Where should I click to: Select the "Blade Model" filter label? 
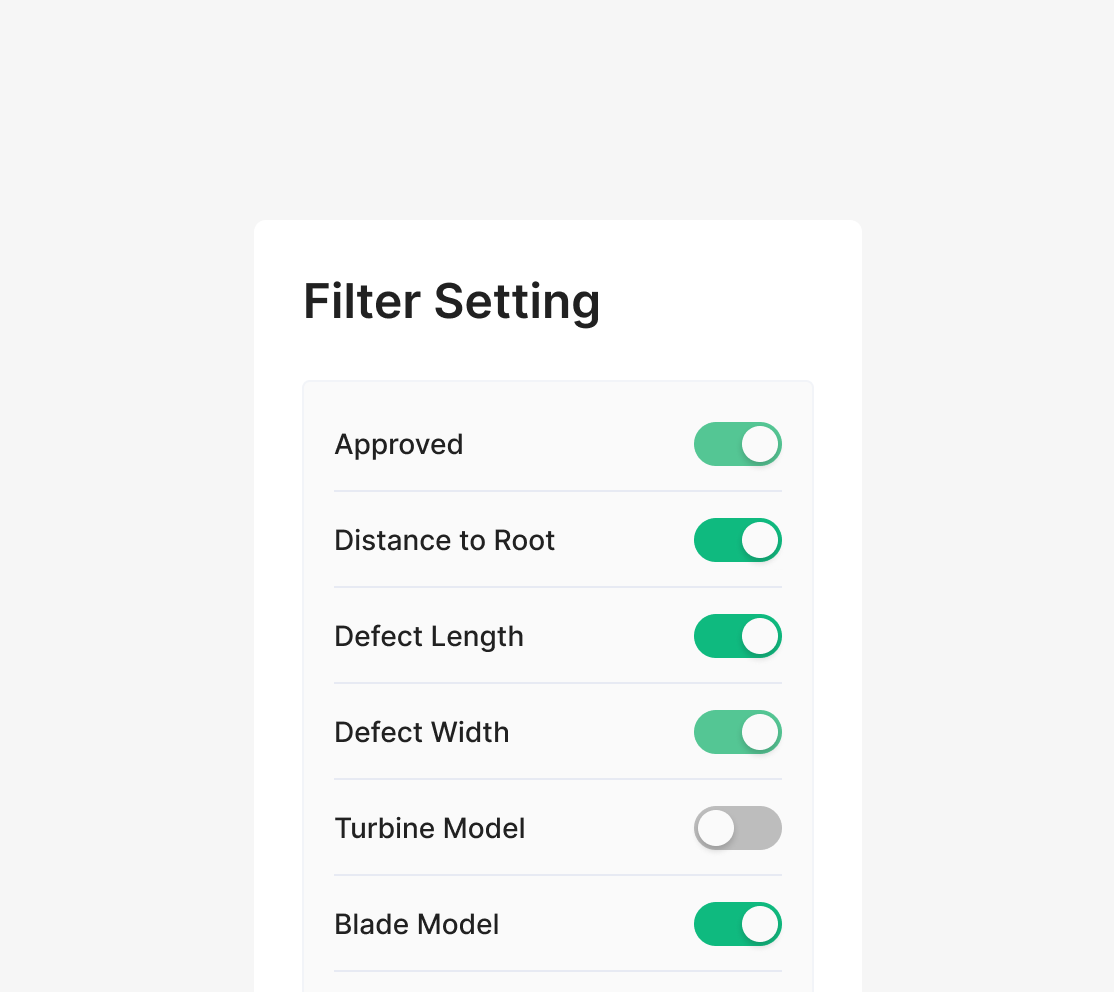pos(416,924)
